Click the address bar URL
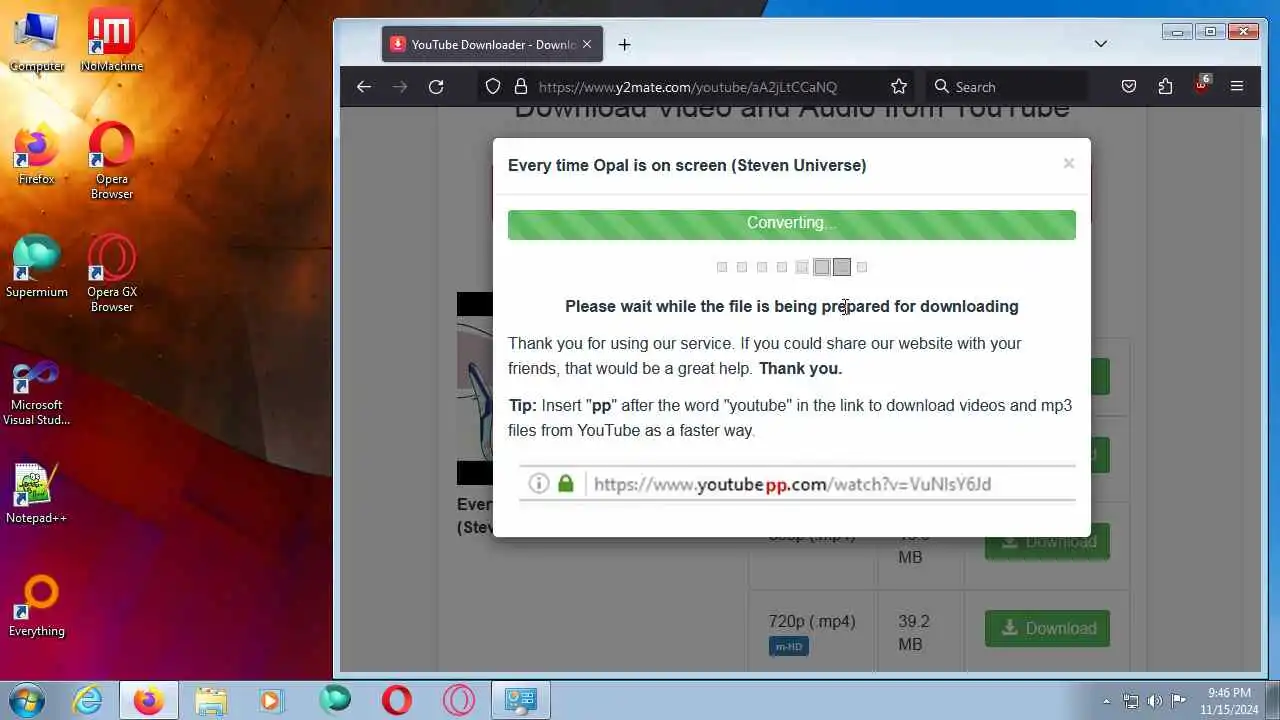1280x720 pixels. [x=687, y=87]
